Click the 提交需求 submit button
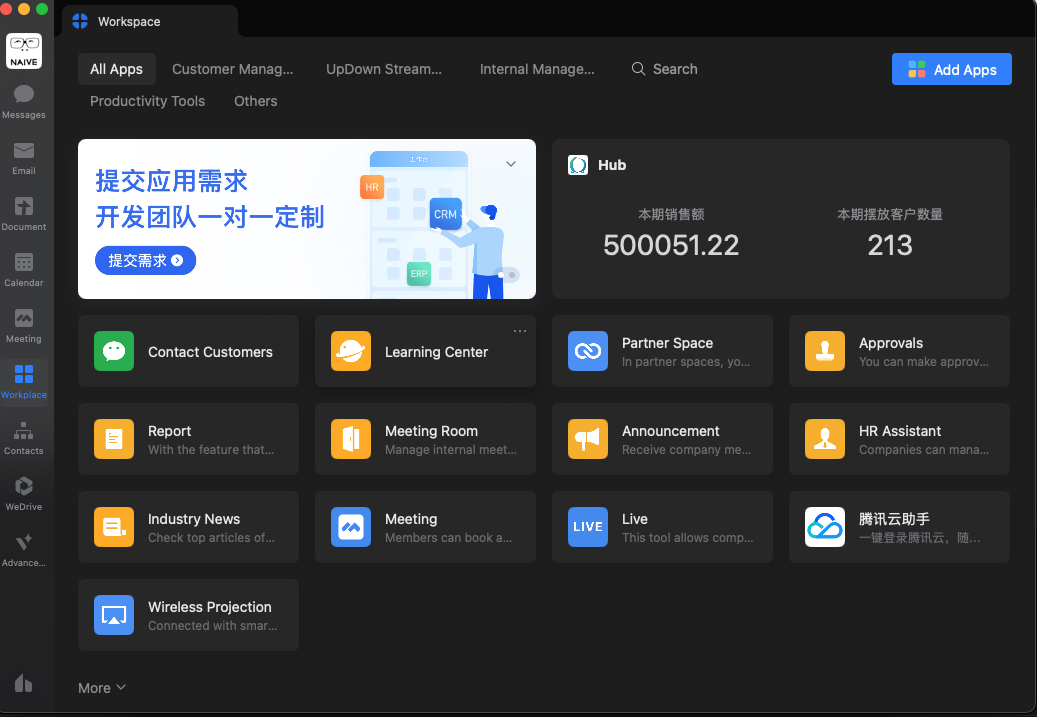Screen dimensions: 1037x717 pos(145,261)
